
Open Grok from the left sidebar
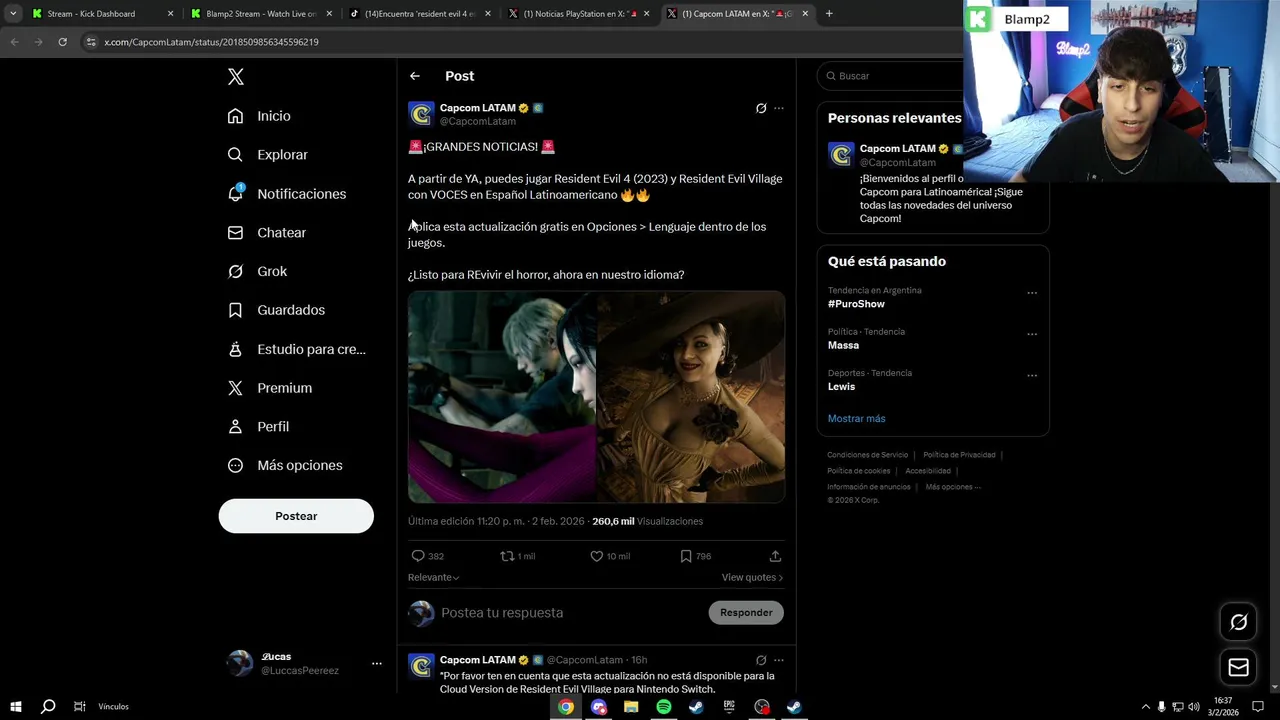click(x=257, y=271)
